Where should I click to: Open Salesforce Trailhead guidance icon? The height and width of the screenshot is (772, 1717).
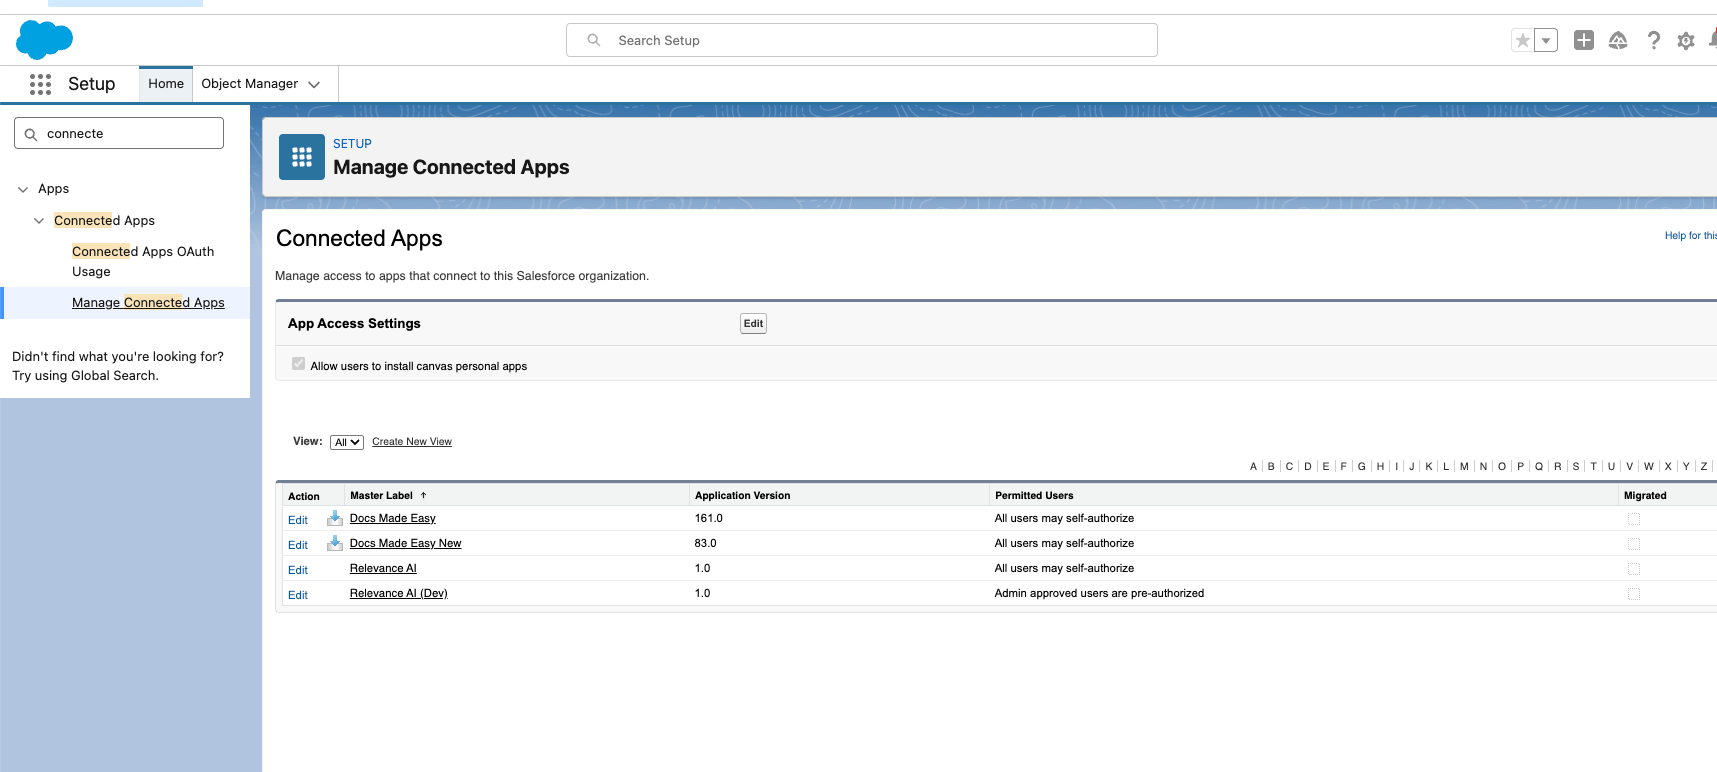(x=1618, y=40)
